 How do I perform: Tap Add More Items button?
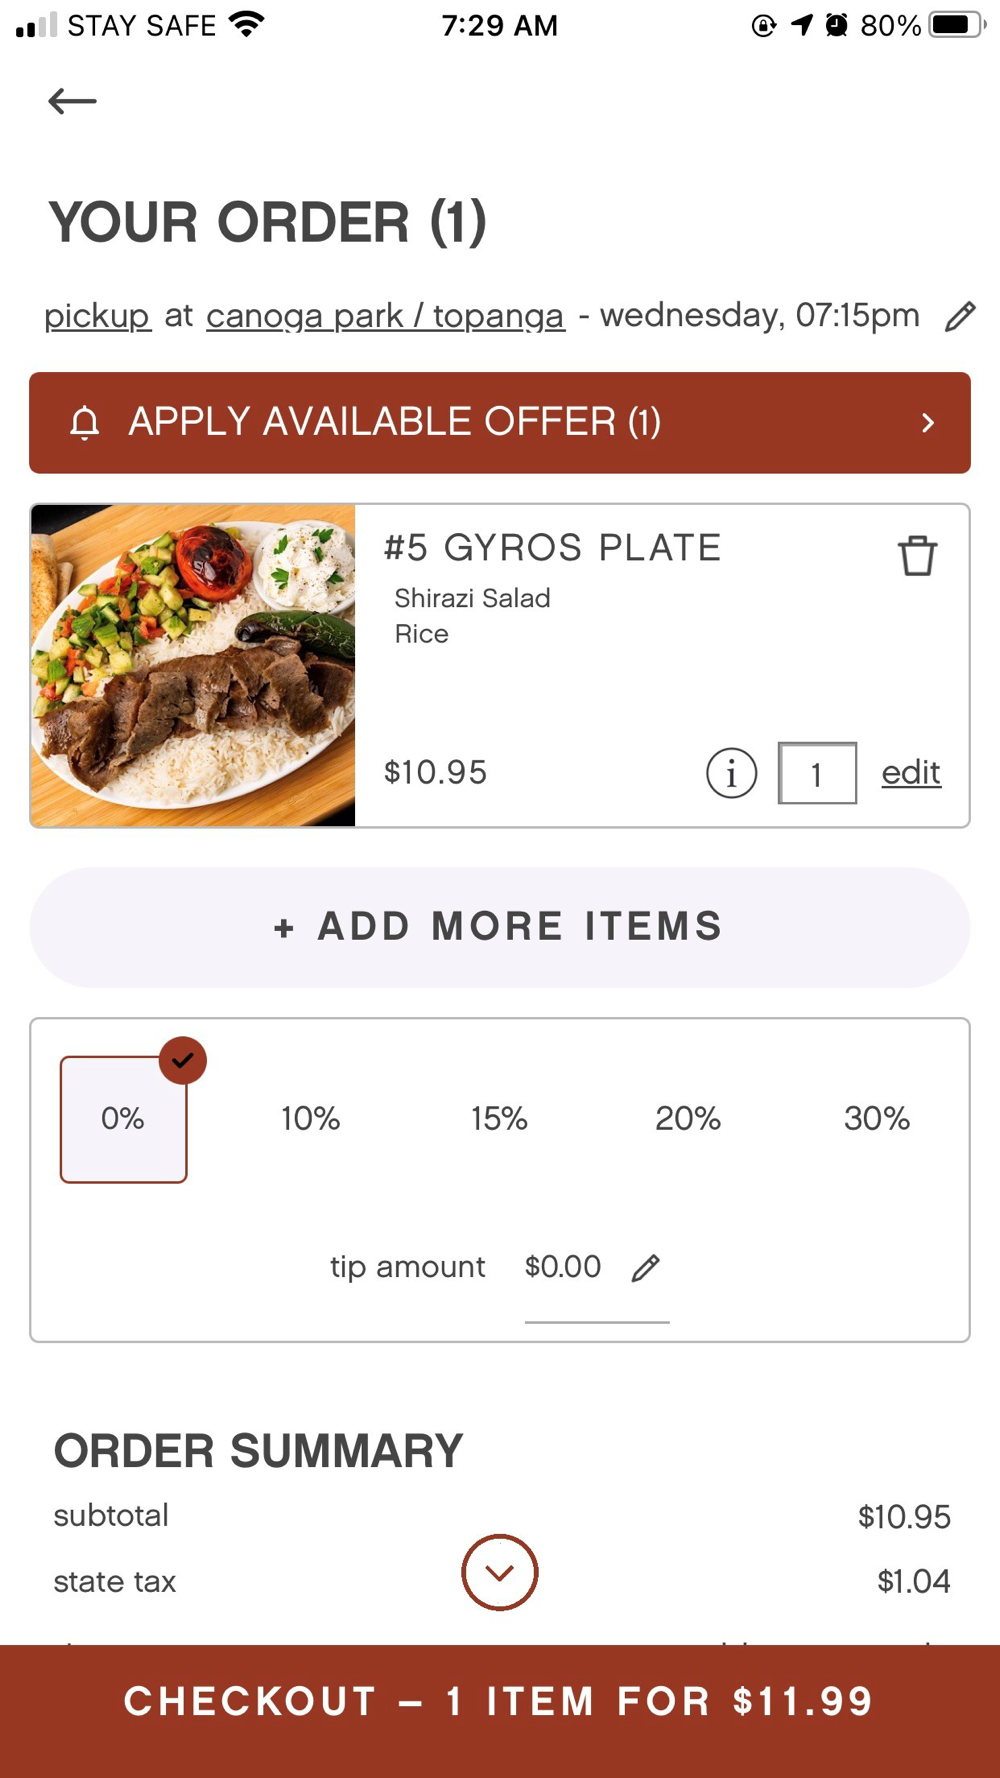click(x=500, y=927)
